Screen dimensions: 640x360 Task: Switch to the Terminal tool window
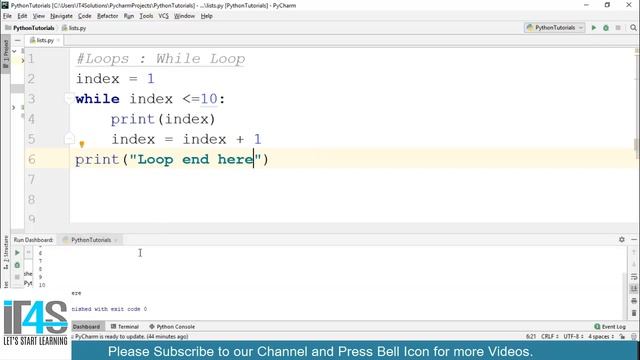[125, 327]
